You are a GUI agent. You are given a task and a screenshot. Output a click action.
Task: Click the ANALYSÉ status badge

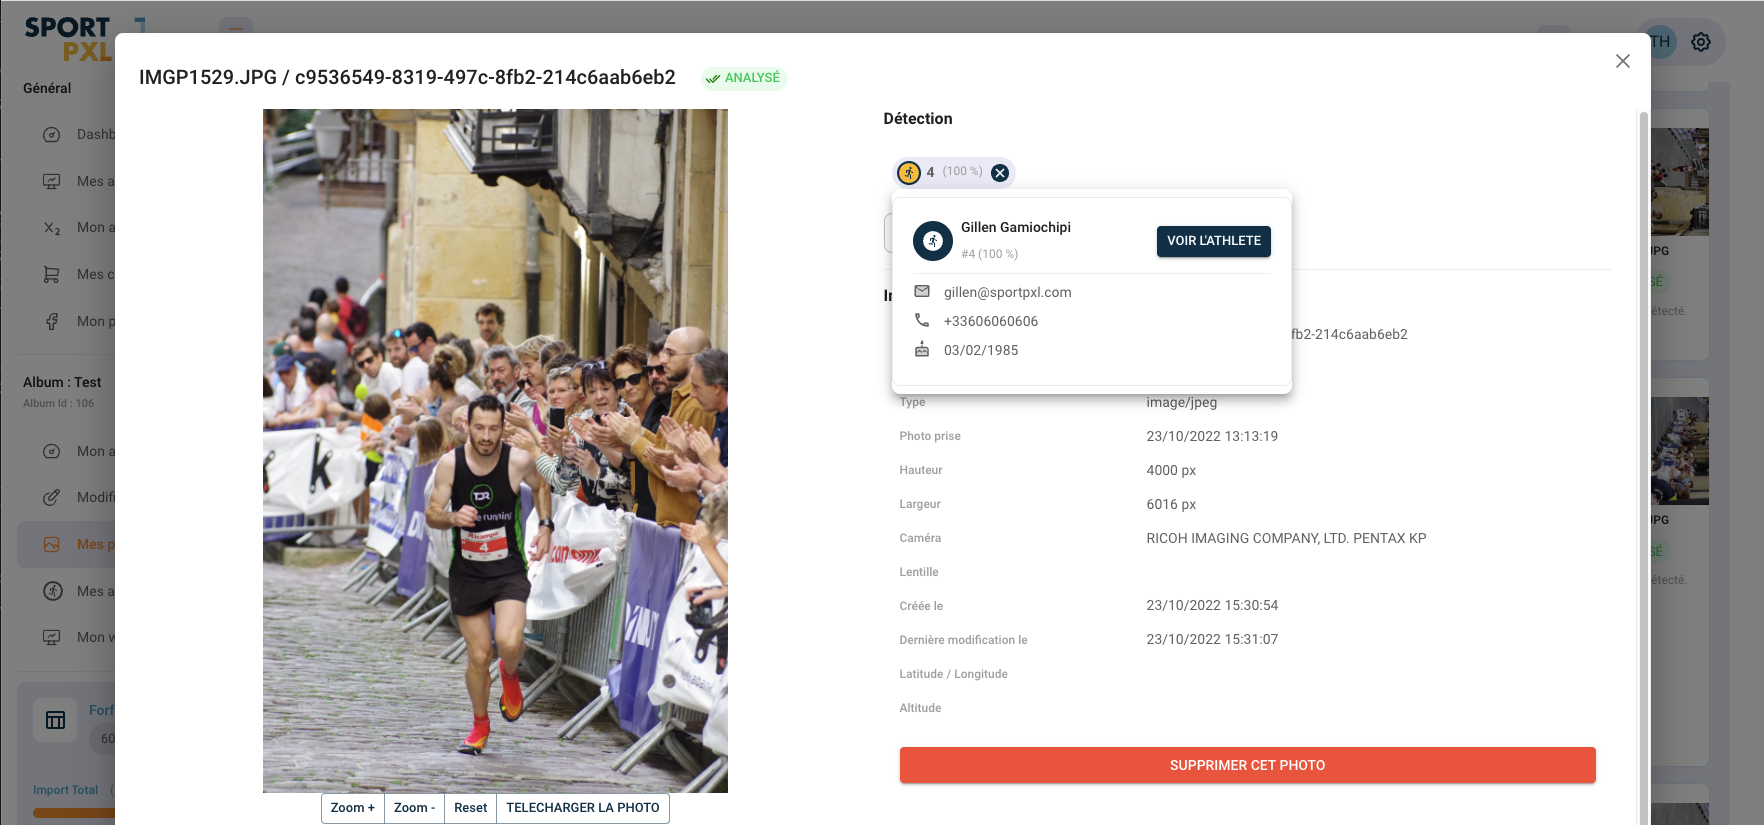[744, 78]
